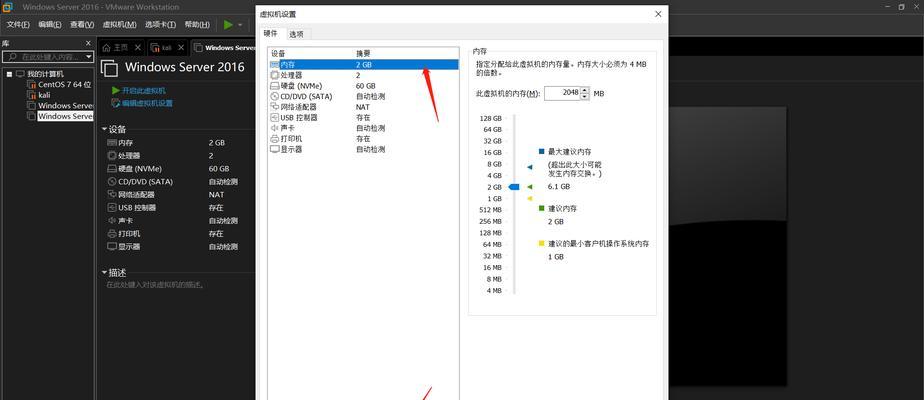
Task: Click CD/DVD (SATA) icon in VM summary device list
Action: point(112,181)
